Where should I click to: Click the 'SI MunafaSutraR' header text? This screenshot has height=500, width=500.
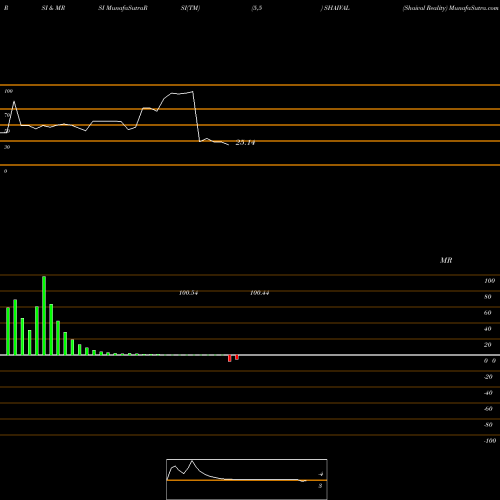[x=123, y=8]
